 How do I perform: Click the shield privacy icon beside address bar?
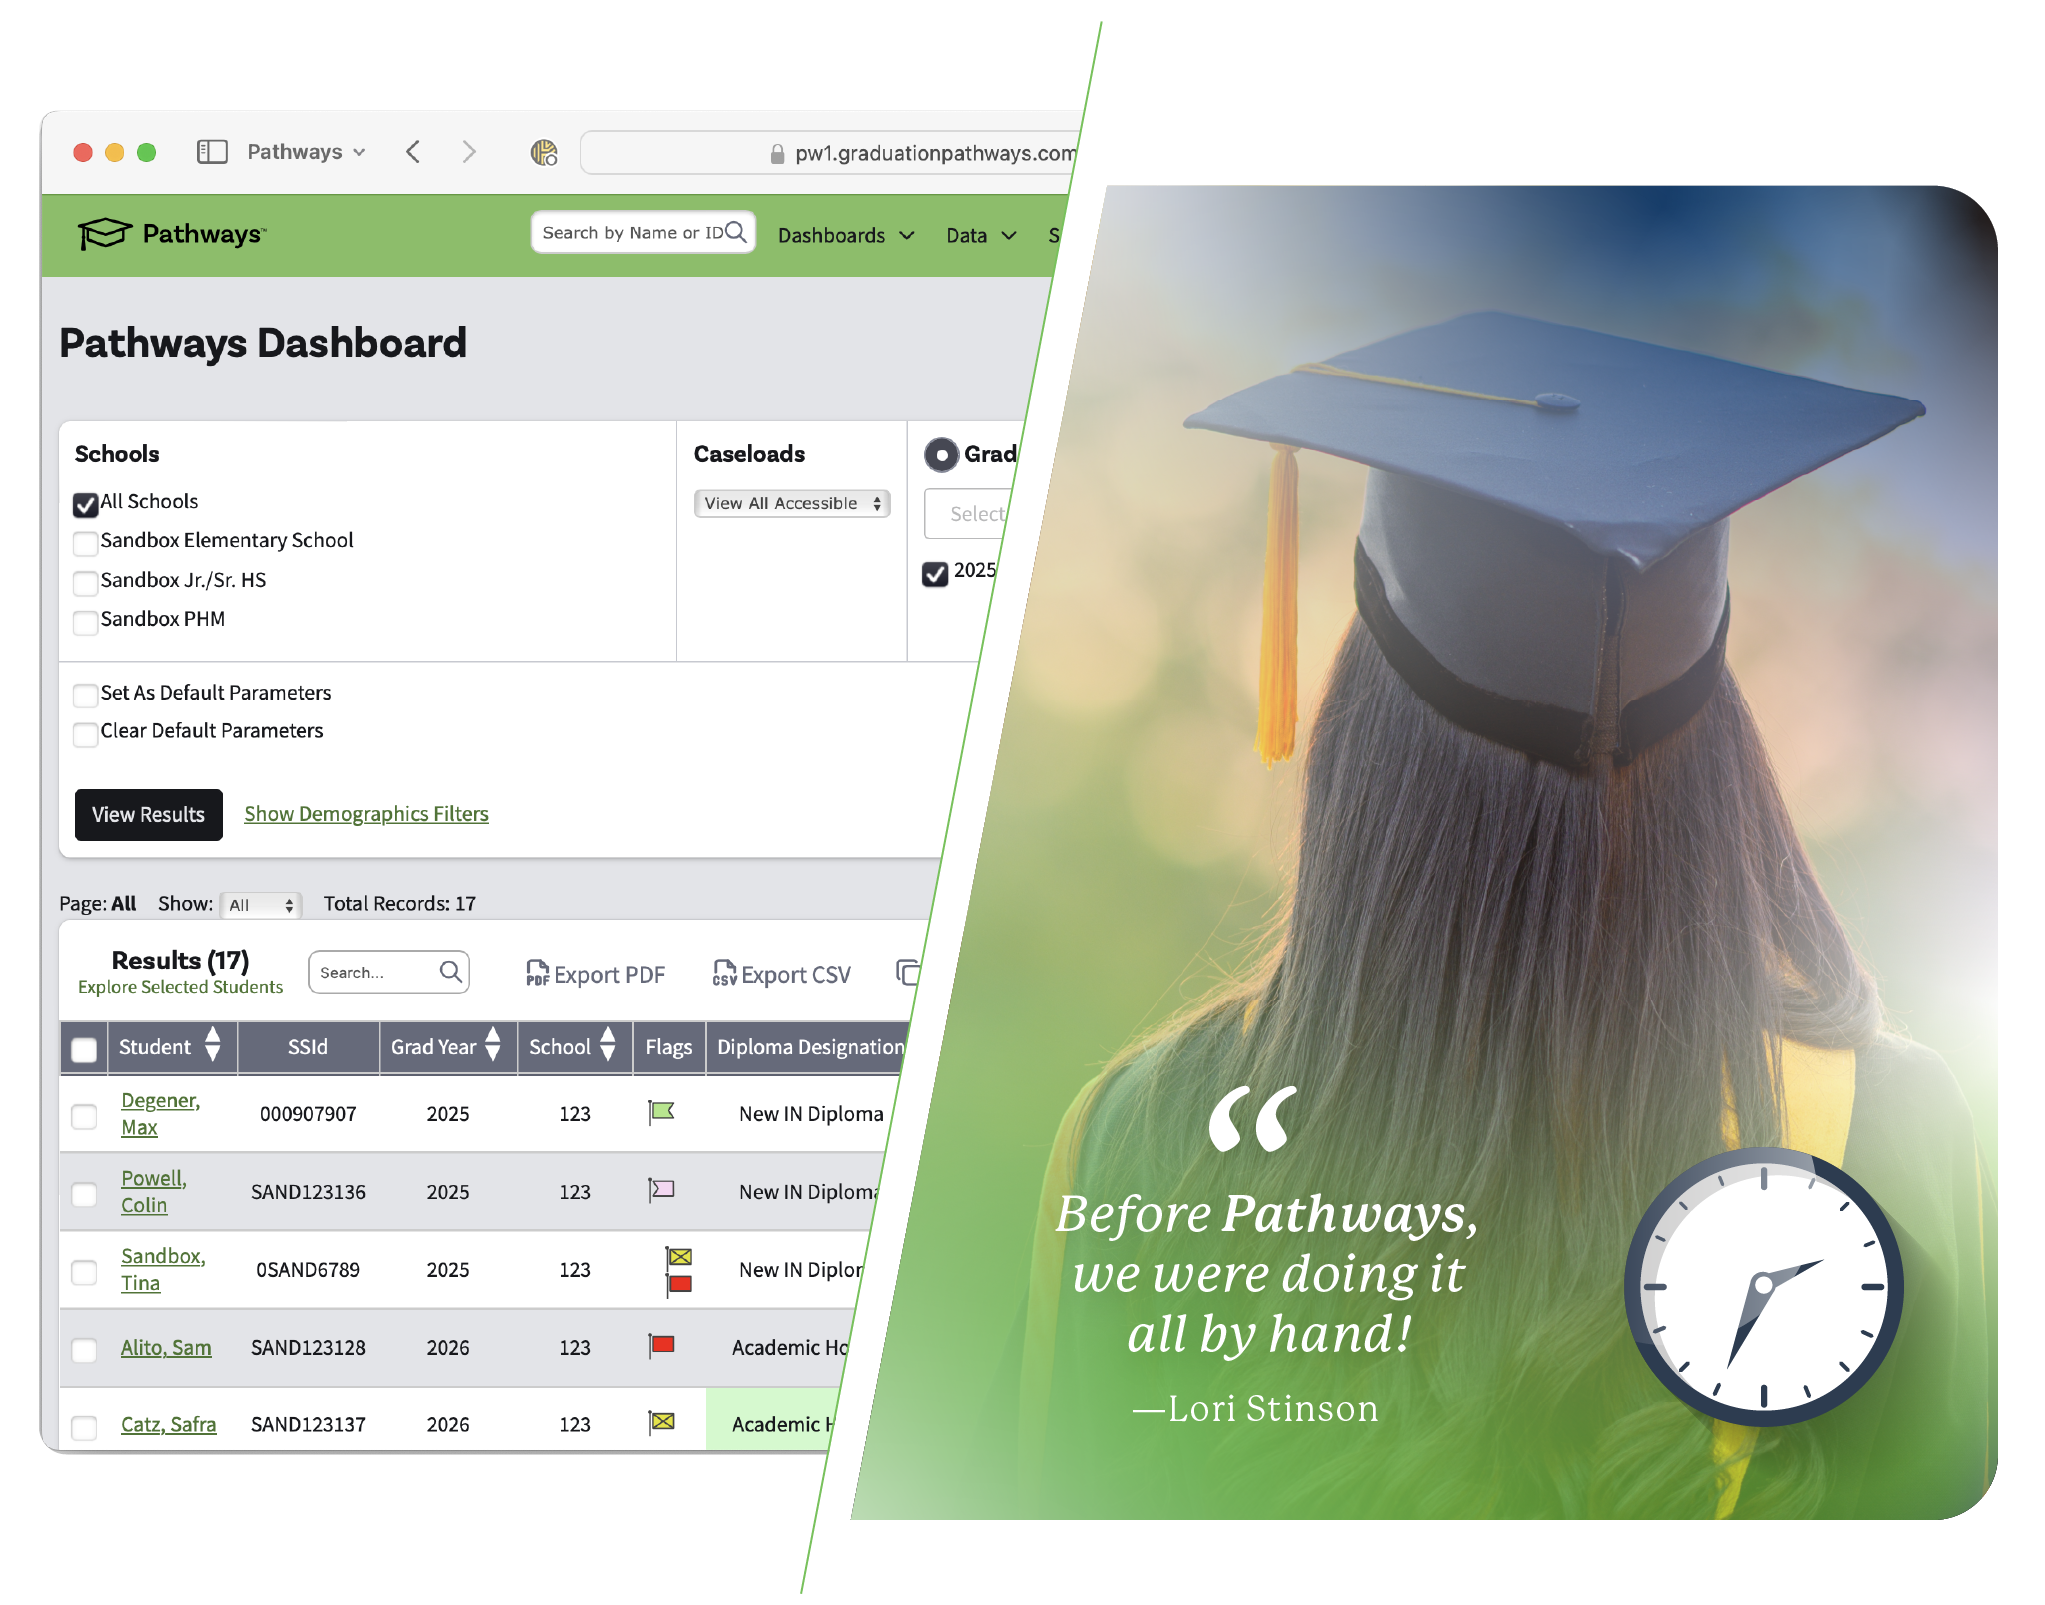pyautogui.click(x=544, y=152)
